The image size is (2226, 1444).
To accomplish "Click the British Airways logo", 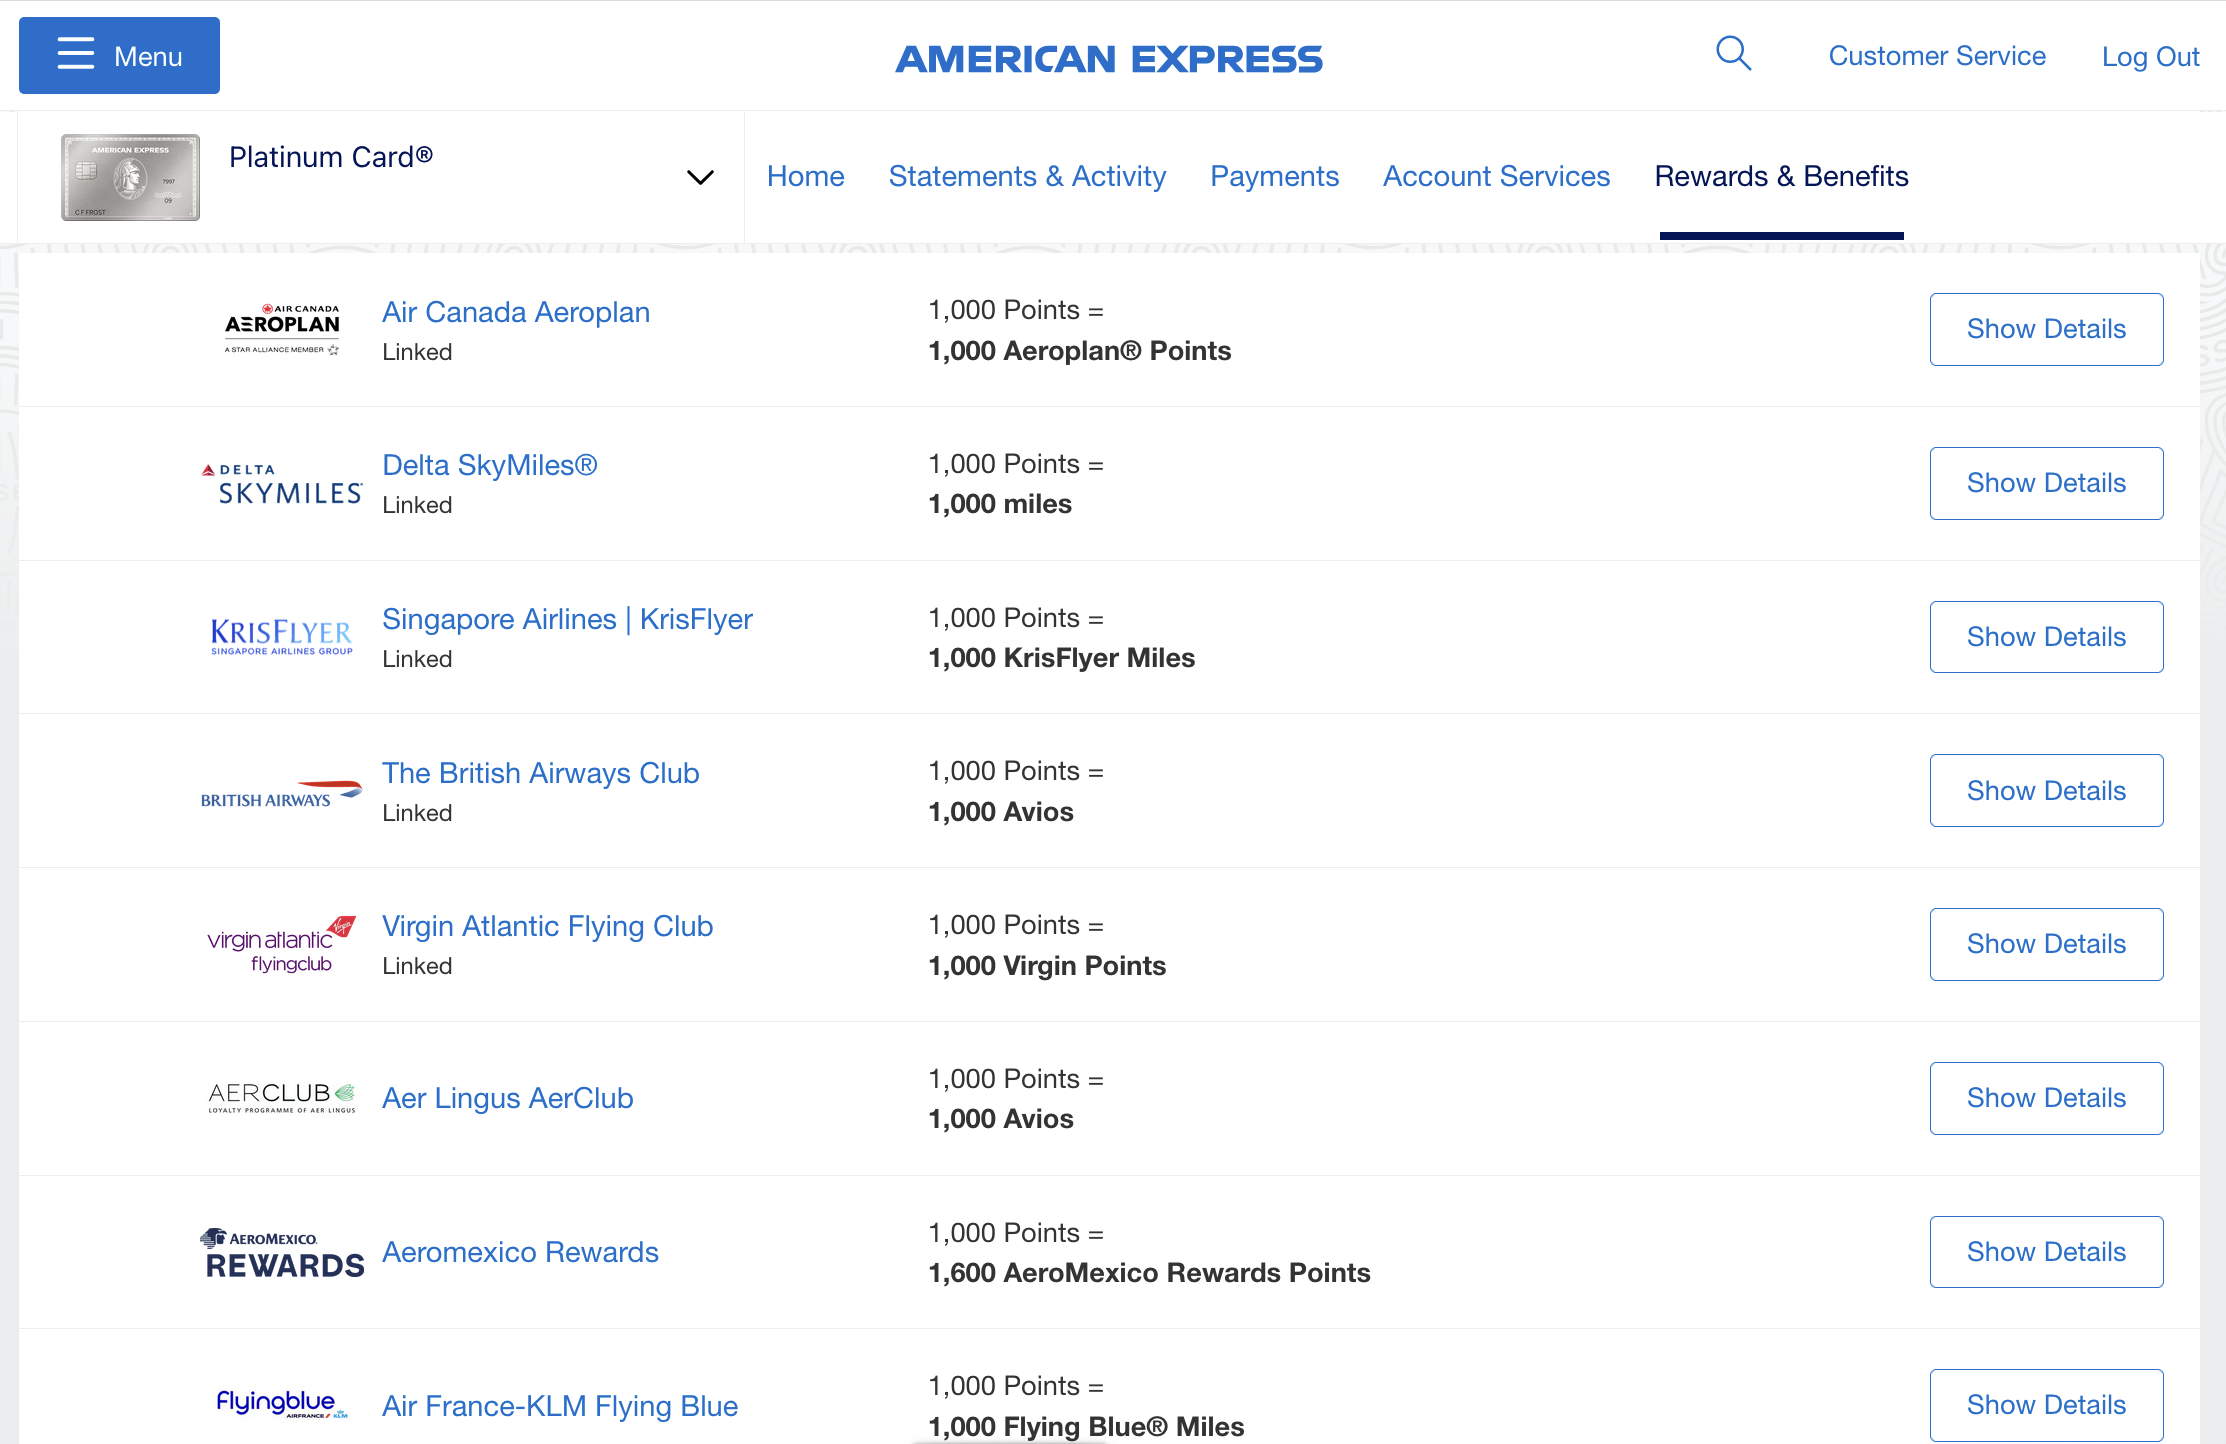I will [x=281, y=791].
